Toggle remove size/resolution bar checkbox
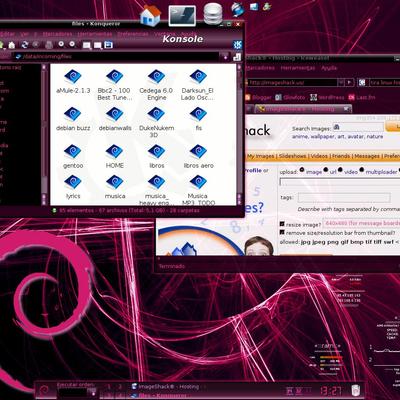This screenshot has height=400, width=400. (x=282, y=232)
